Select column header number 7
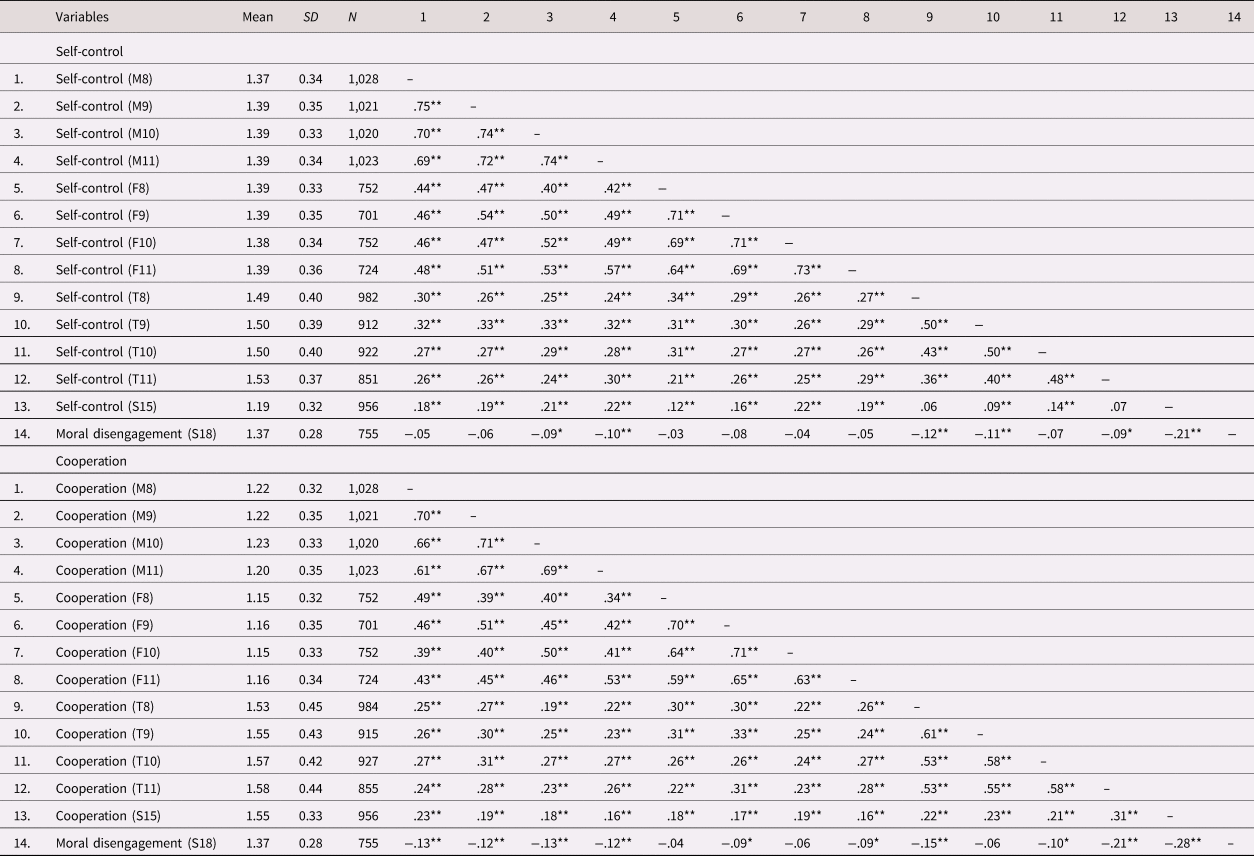This screenshot has width=1254, height=856. point(802,17)
